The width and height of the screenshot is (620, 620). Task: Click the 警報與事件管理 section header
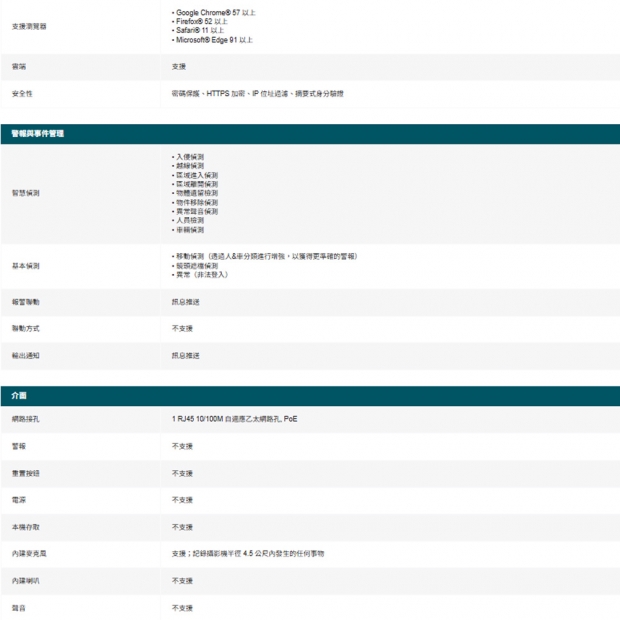pos(38,133)
